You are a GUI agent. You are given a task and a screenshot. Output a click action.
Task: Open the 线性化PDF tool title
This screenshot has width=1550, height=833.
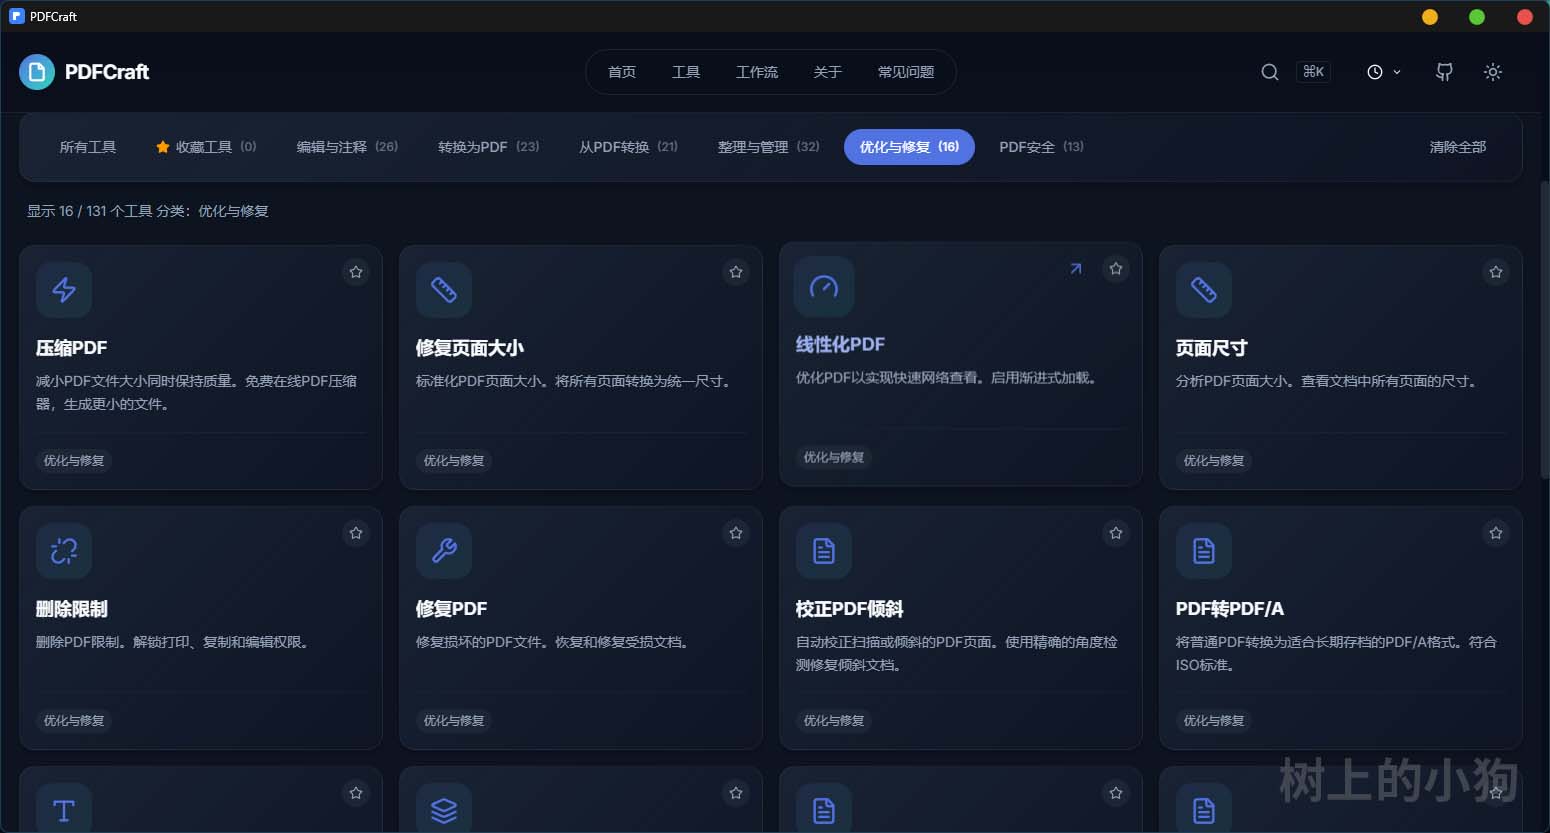(840, 344)
